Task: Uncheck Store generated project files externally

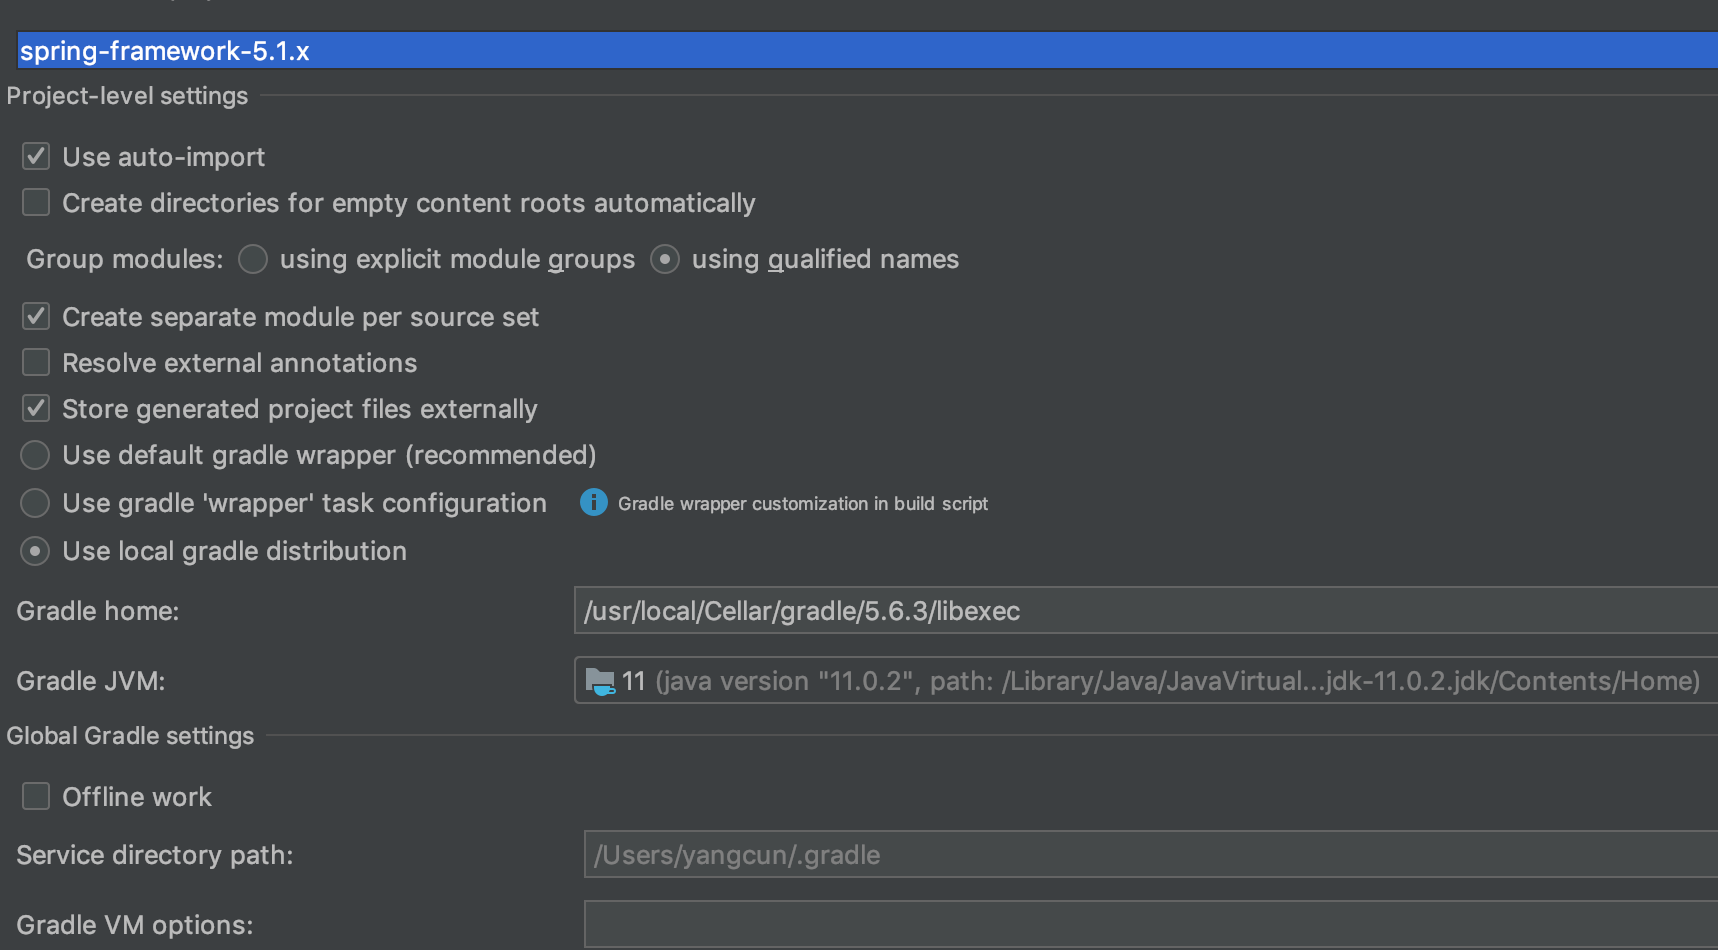Action: click(x=36, y=408)
